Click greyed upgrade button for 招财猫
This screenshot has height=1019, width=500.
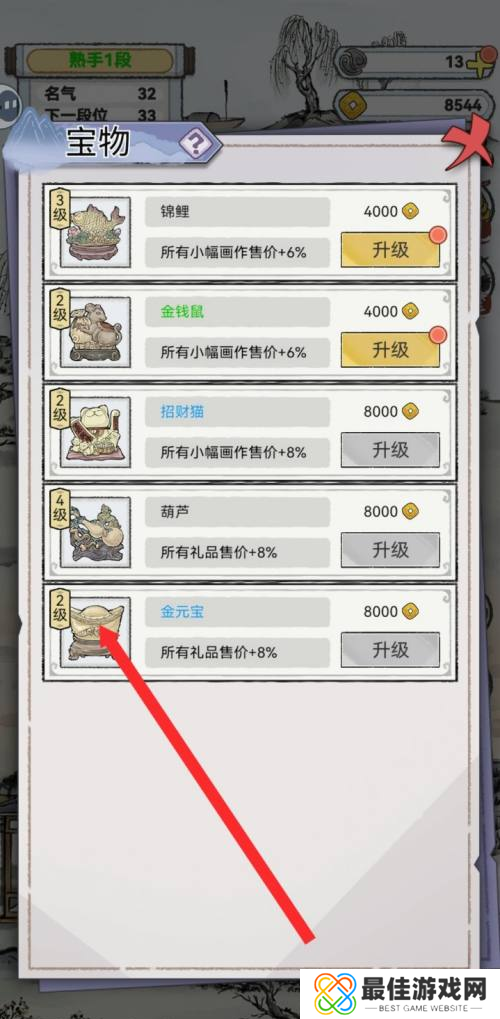click(x=391, y=450)
